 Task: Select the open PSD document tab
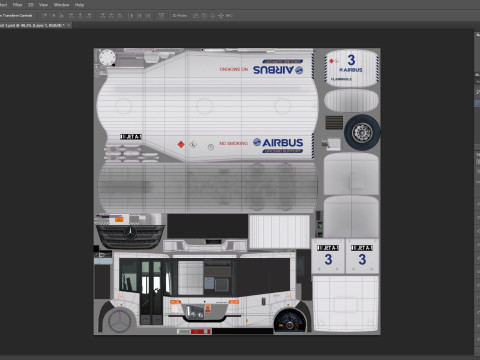(32, 25)
